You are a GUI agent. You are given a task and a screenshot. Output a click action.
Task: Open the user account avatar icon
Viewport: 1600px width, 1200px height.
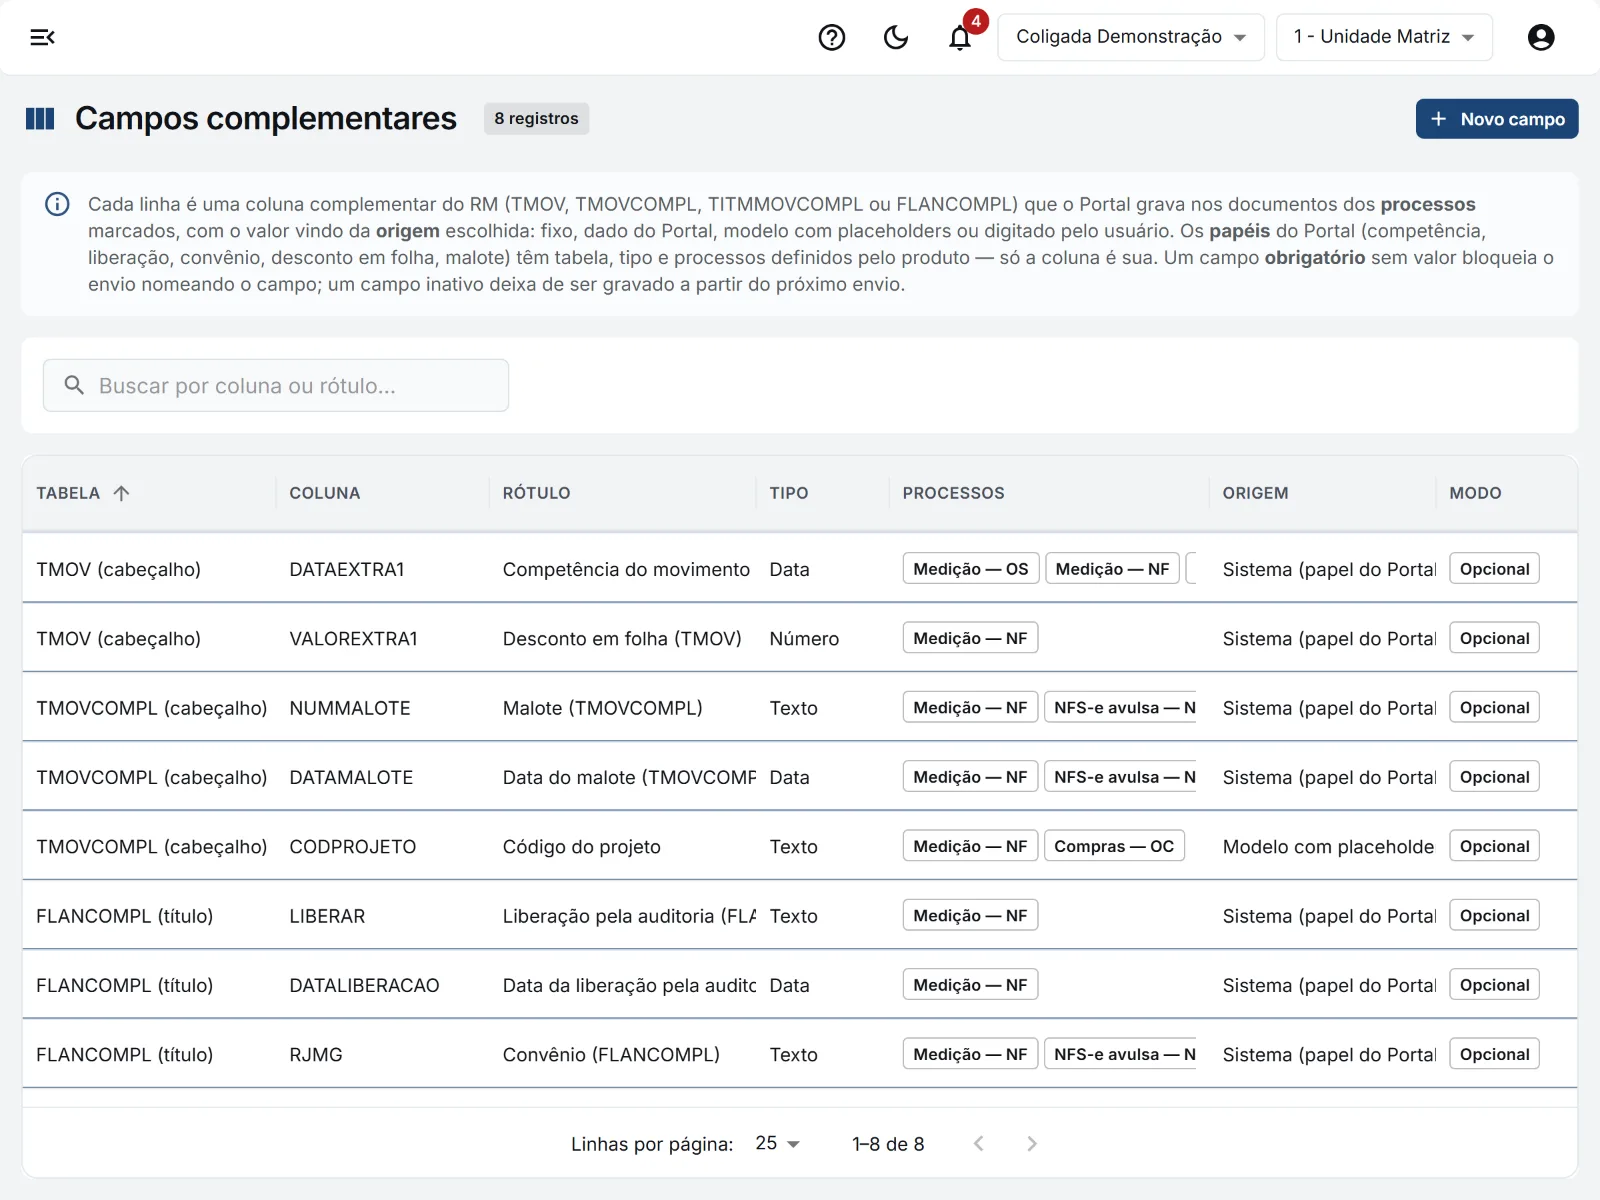(x=1541, y=37)
